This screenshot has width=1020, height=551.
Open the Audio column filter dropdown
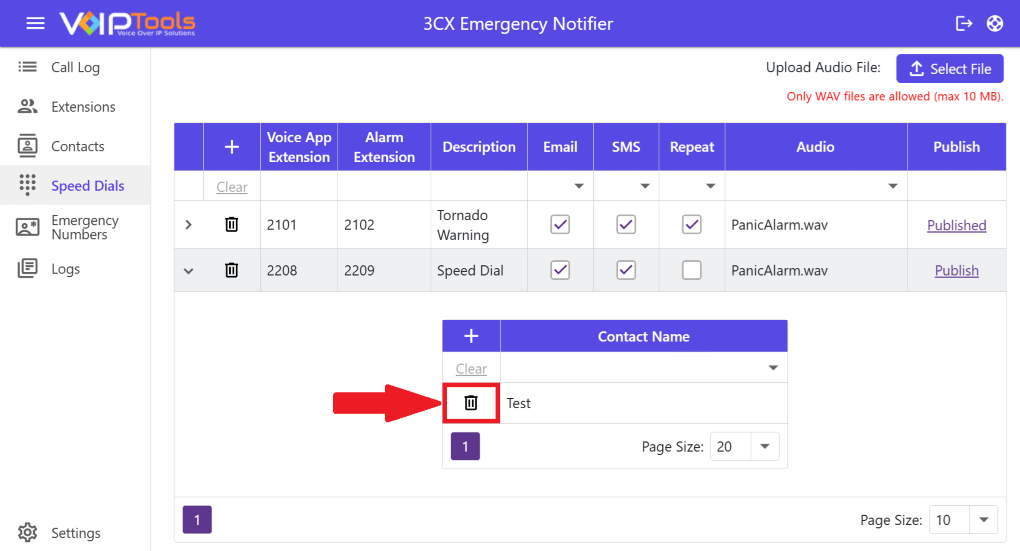click(x=892, y=187)
